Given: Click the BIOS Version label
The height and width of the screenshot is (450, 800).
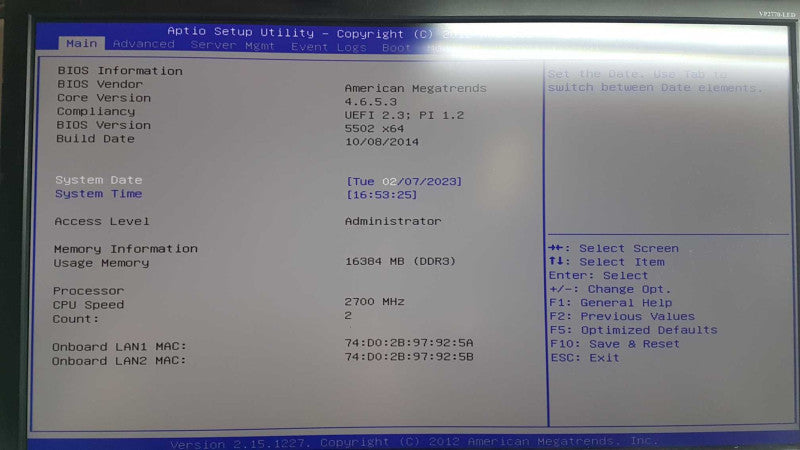Looking at the screenshot, I should [104, 125].
